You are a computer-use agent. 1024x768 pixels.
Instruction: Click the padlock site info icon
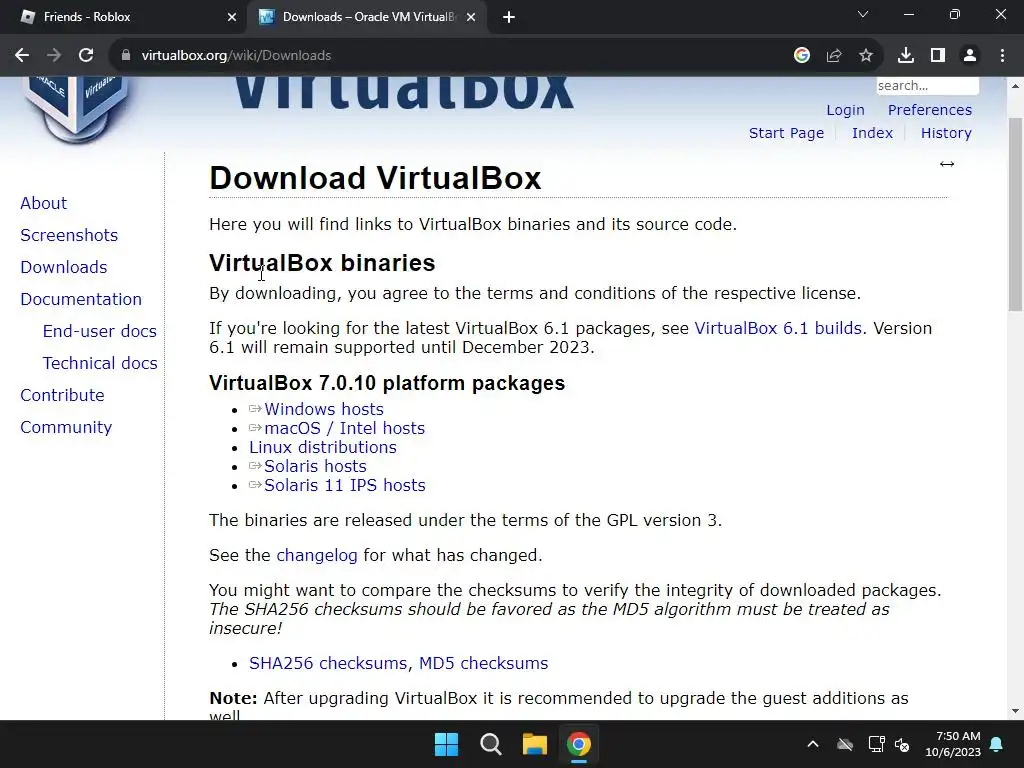pyautogui.click(x=125, y=56)
